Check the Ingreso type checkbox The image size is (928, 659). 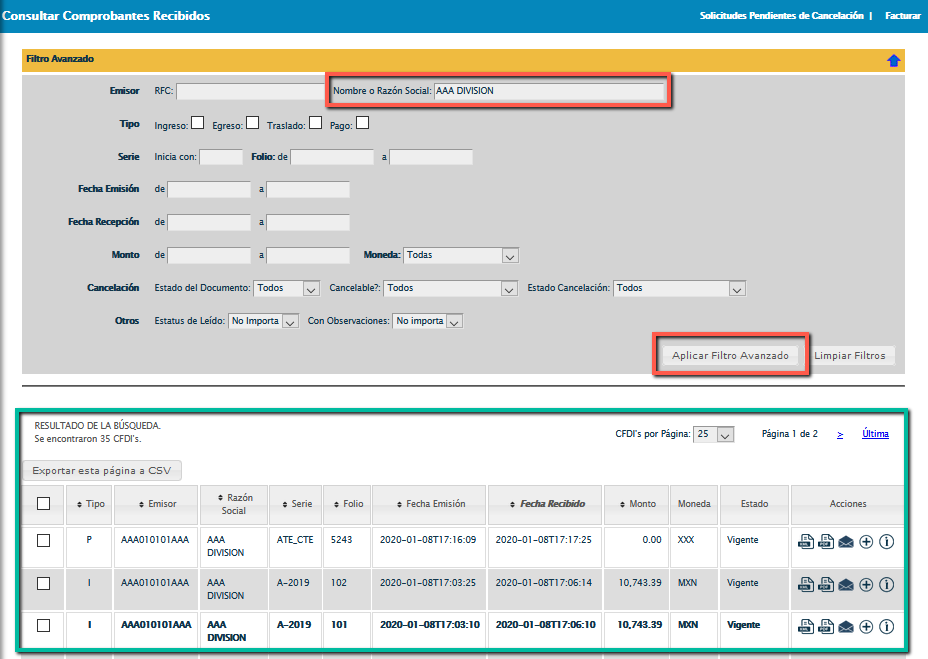coord(198,123)
